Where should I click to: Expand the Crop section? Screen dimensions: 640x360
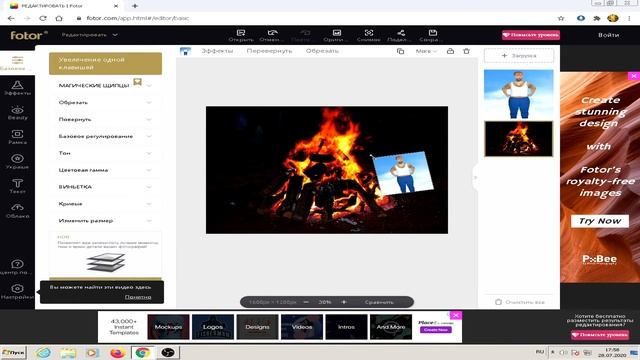point(105,102)
